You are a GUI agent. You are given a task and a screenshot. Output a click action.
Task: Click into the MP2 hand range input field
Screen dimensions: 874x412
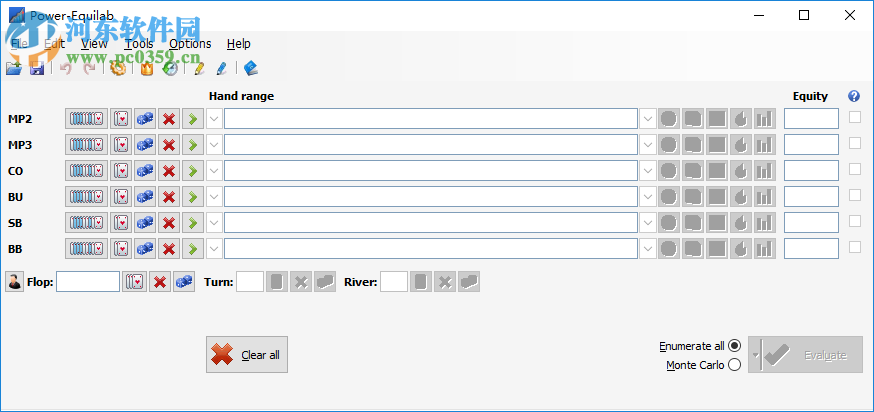(431, 119)
